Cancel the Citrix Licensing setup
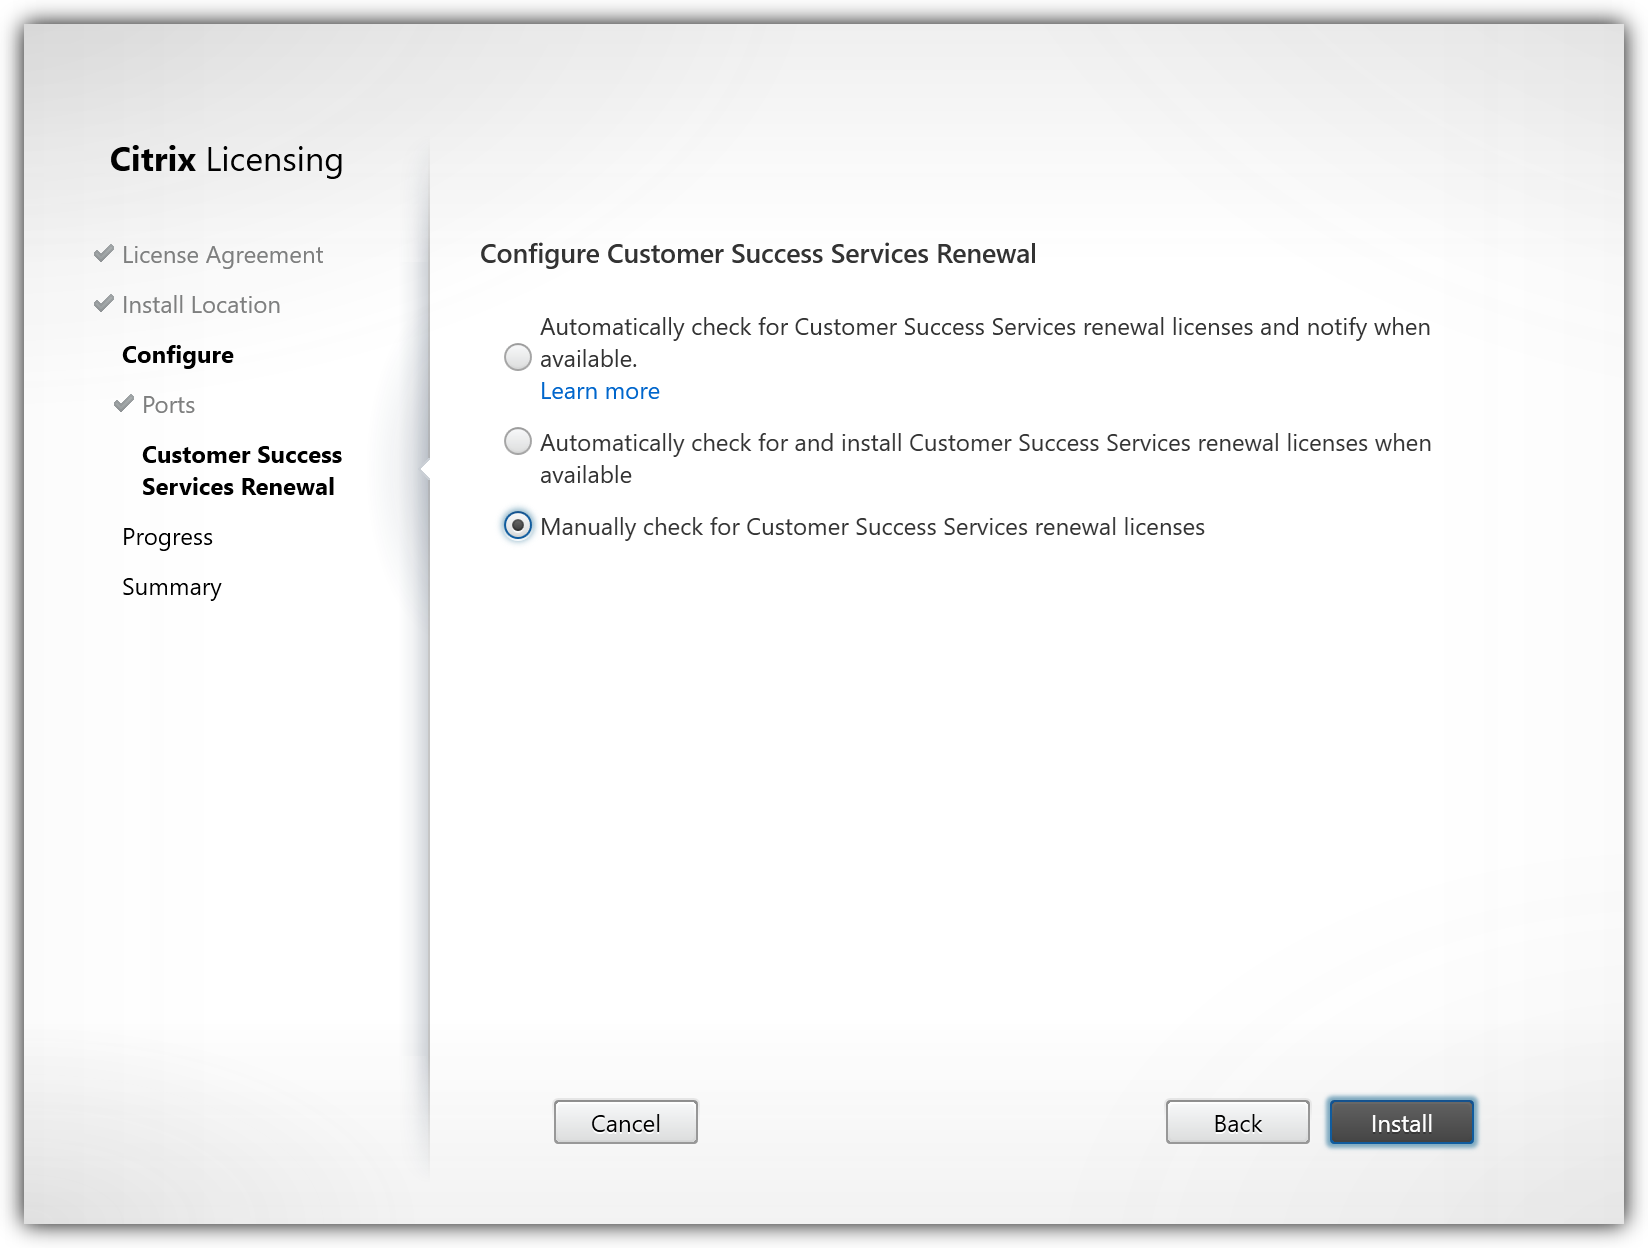This screenshot has height=1248, width=1648. (625, 1122)
